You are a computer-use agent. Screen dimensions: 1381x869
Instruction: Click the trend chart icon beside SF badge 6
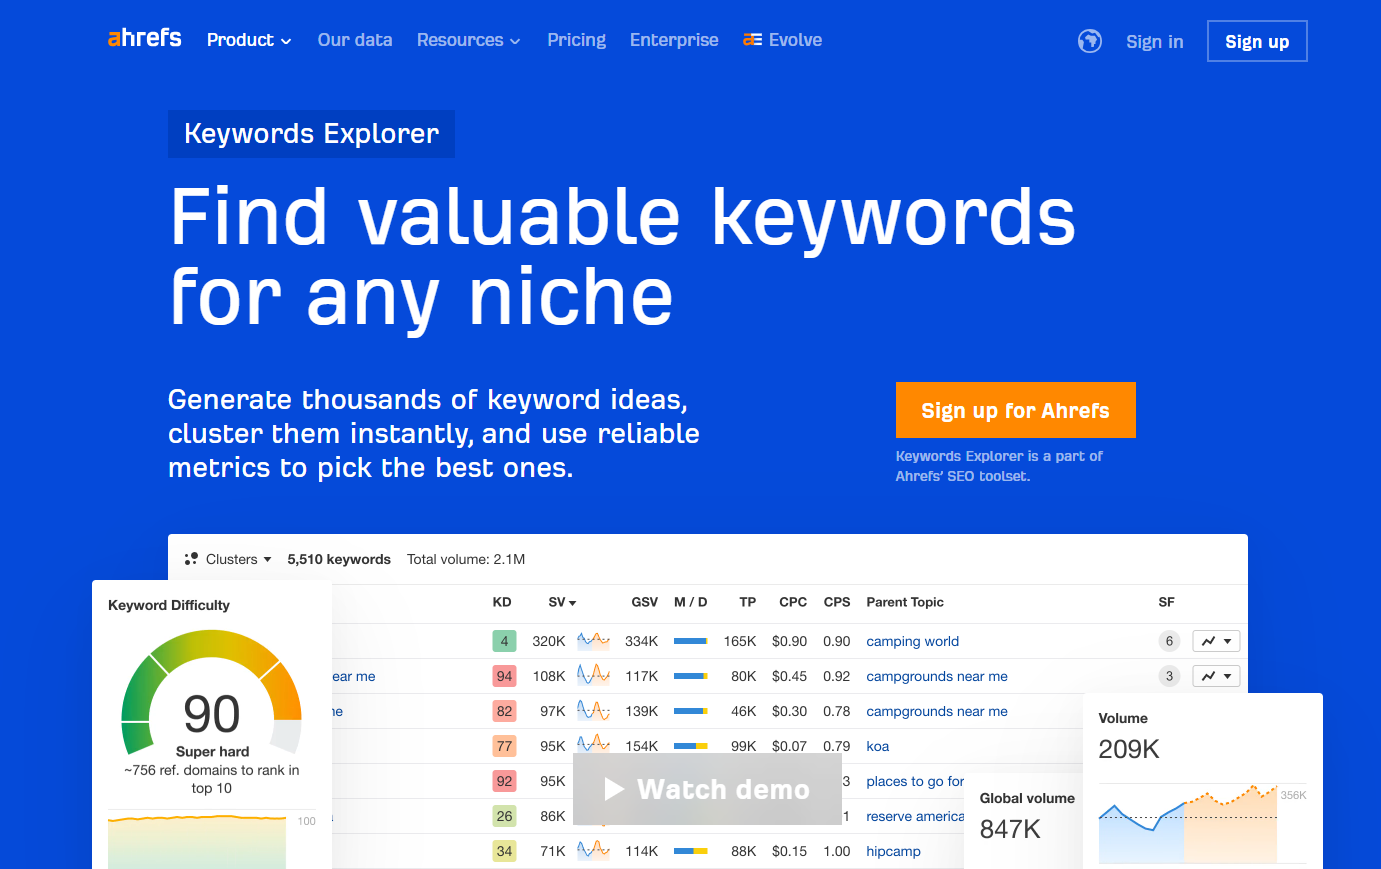click(1216, 641)
